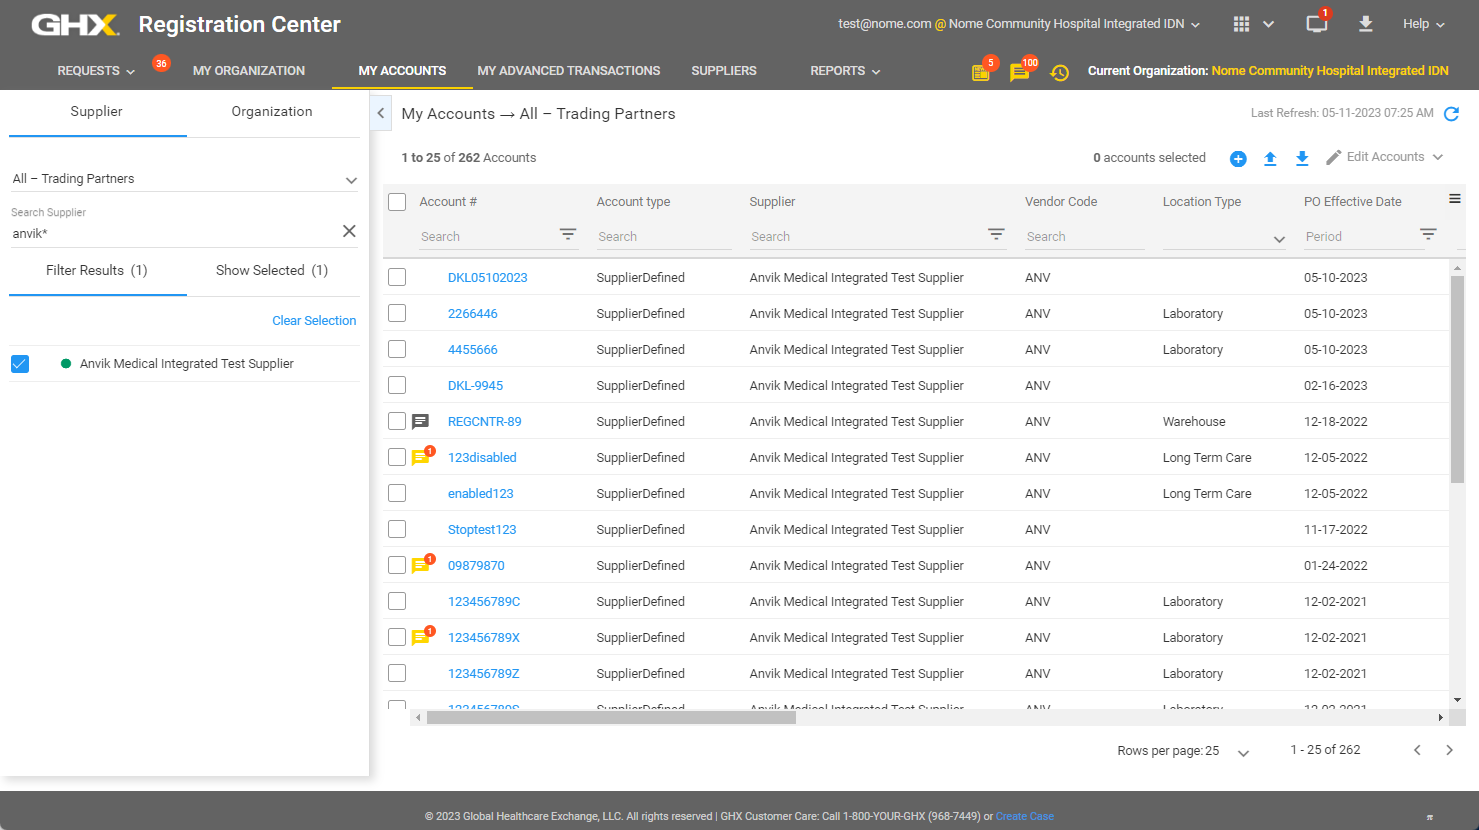Click the horizontal scrollbar of the table

point(611,717)
